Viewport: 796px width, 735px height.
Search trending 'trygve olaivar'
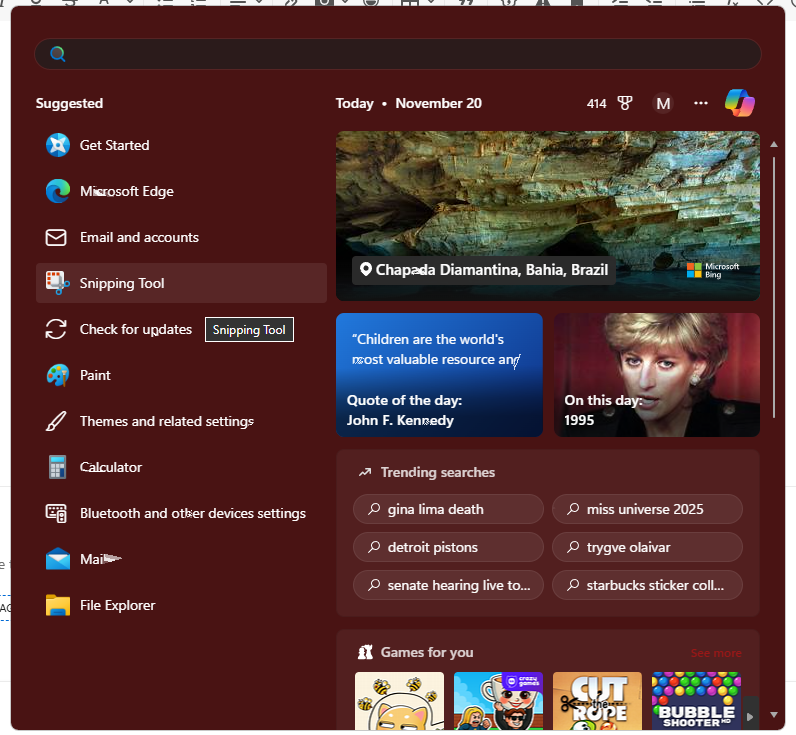[x=647, y=547]
